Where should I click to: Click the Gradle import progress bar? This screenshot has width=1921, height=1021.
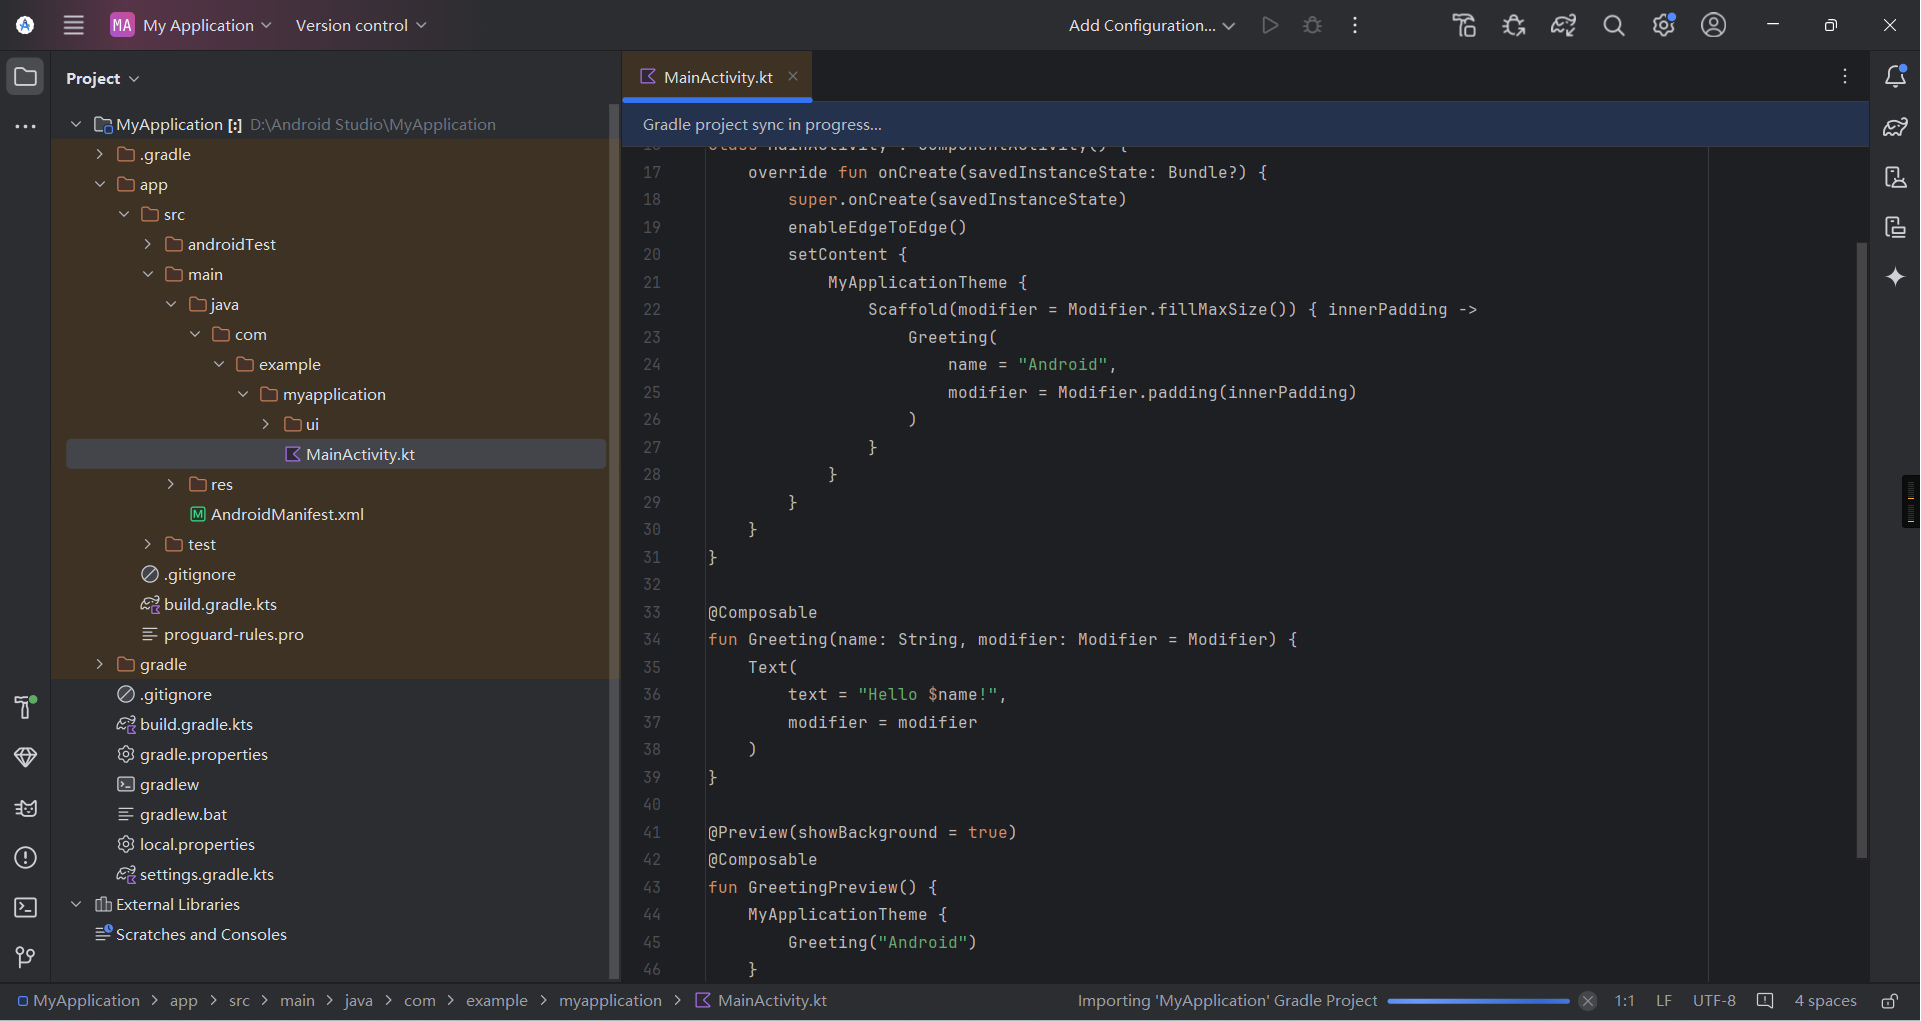pos(1478,1001)
